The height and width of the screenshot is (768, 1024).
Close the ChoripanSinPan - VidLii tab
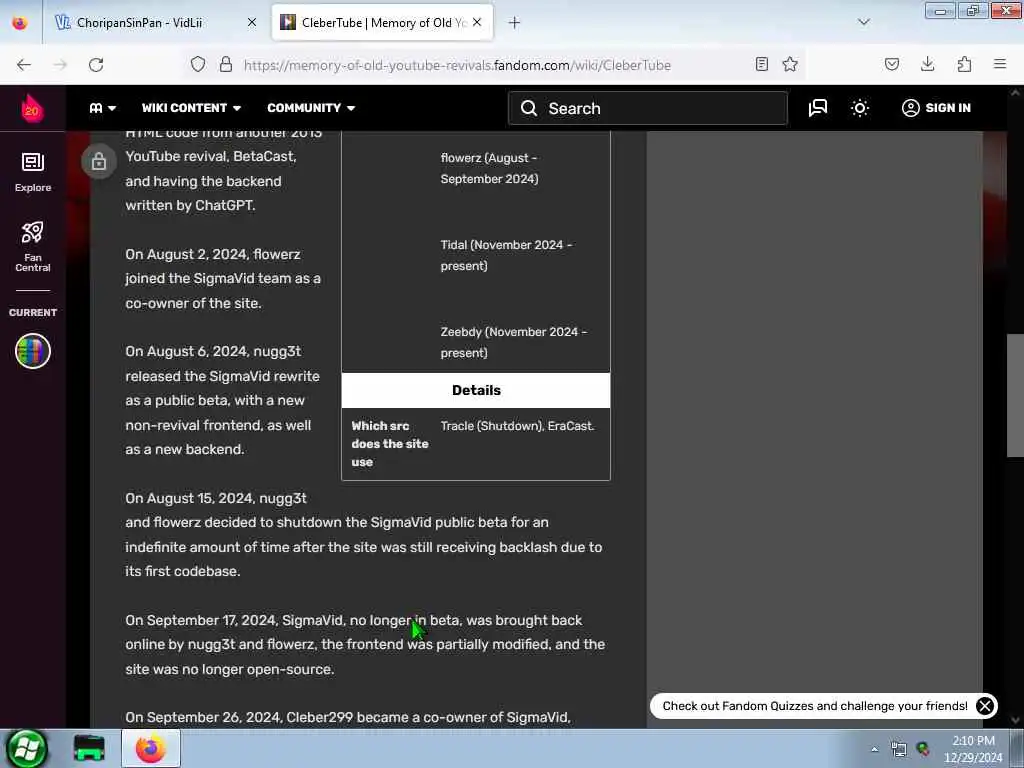click(x=252, y=22)
